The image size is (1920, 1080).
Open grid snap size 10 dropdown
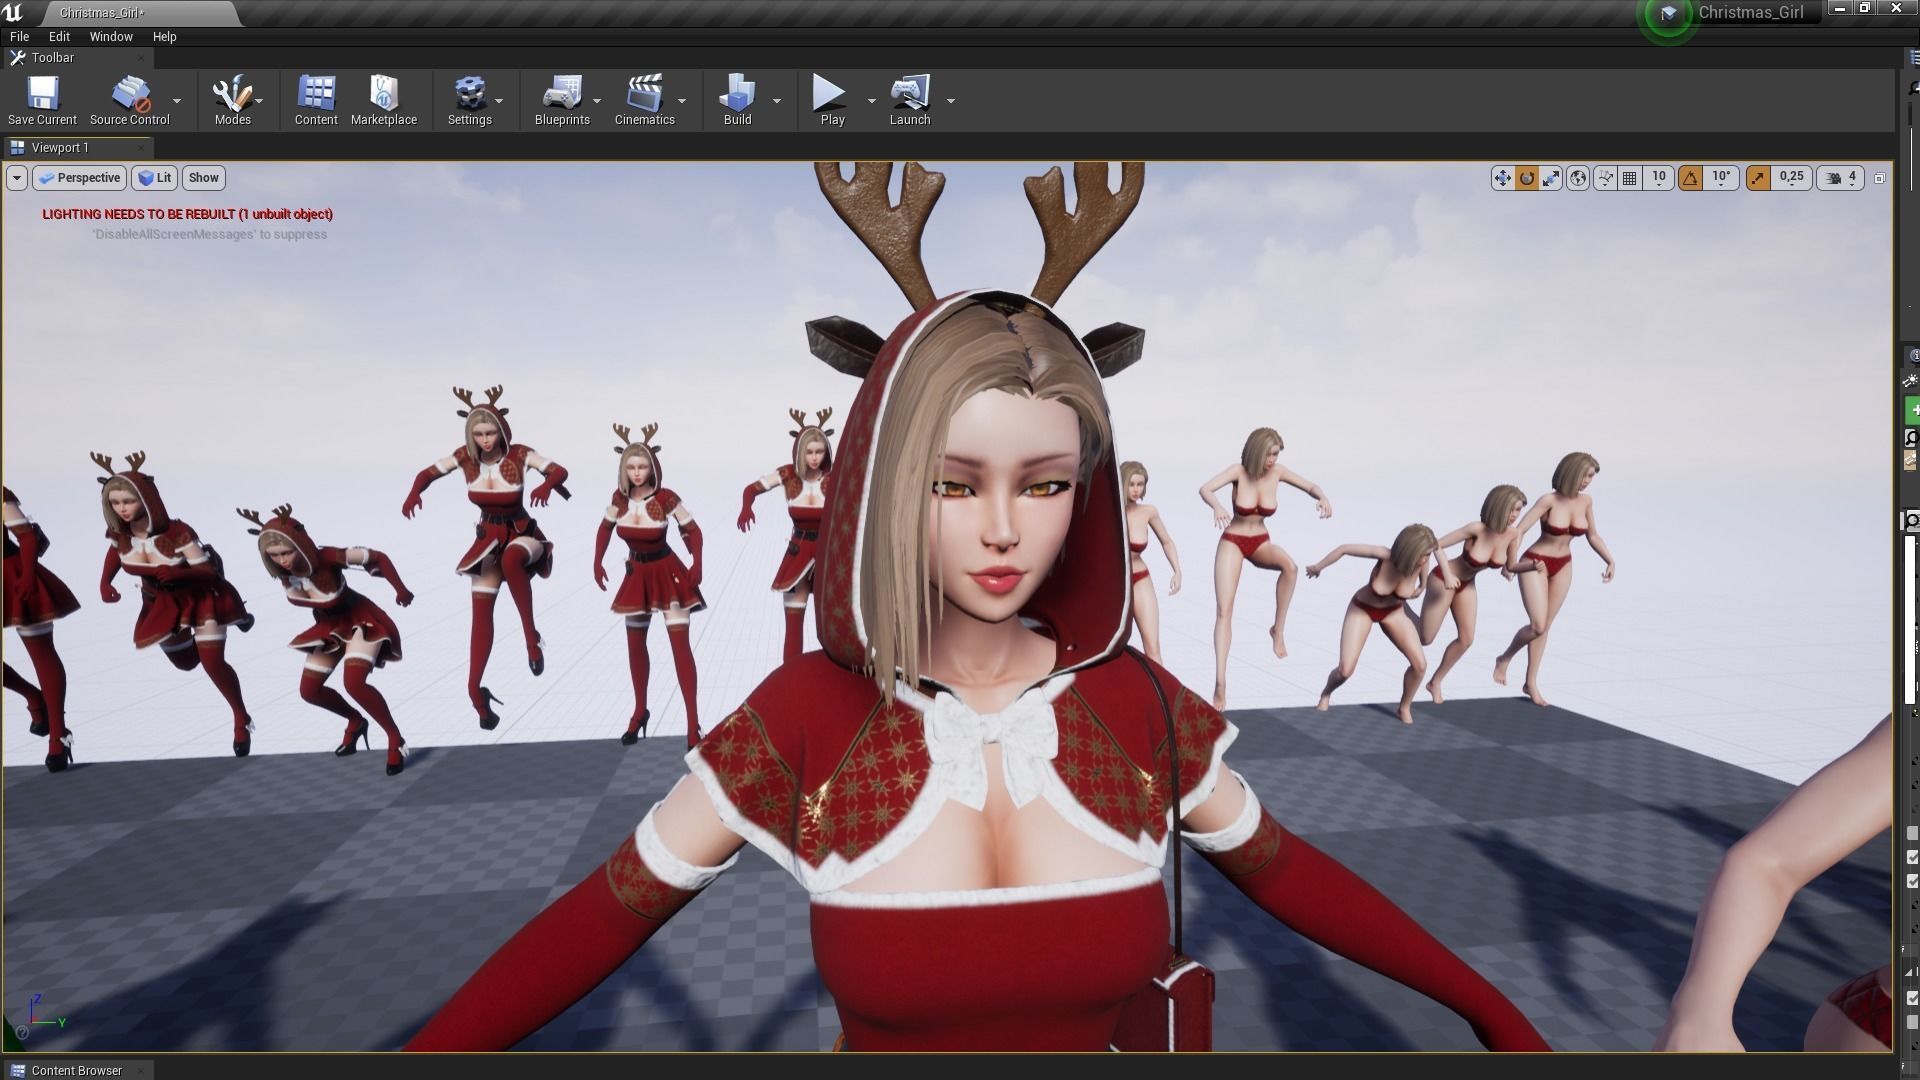click(x=1659, y=177)
